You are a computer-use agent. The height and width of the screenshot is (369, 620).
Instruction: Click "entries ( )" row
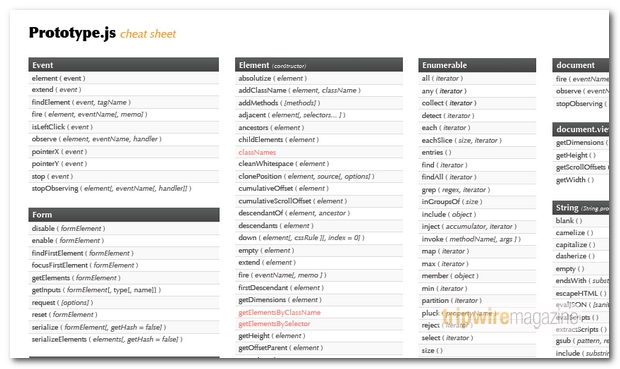477,152
